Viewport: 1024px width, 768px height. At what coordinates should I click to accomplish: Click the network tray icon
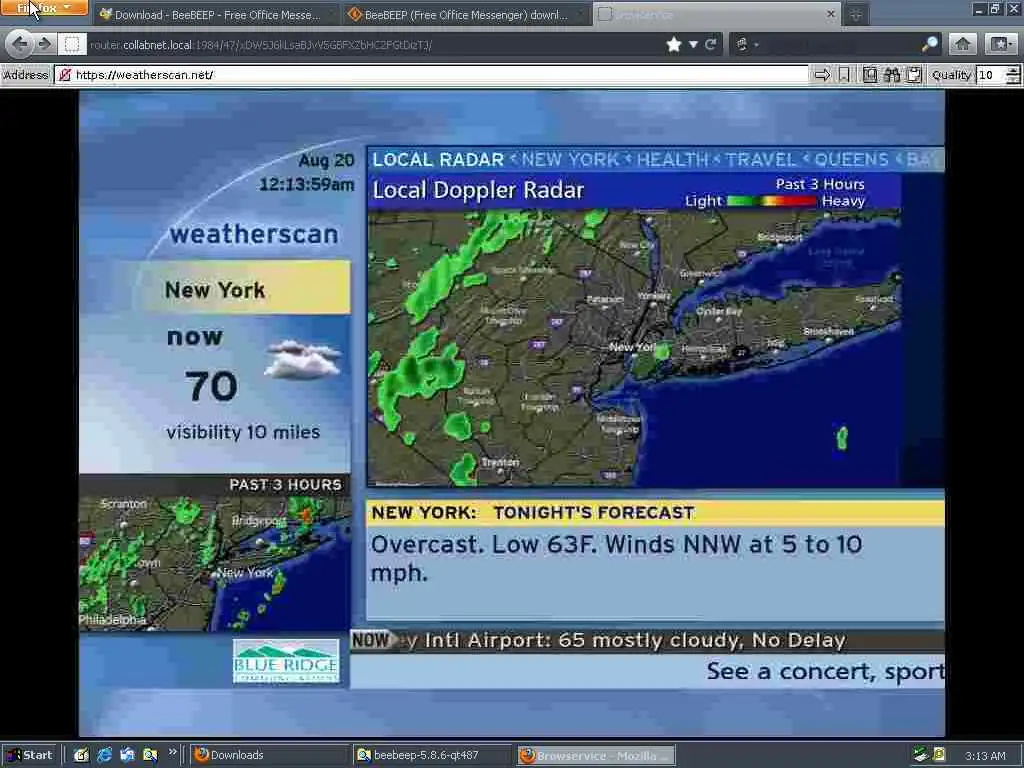coord(920,755)
